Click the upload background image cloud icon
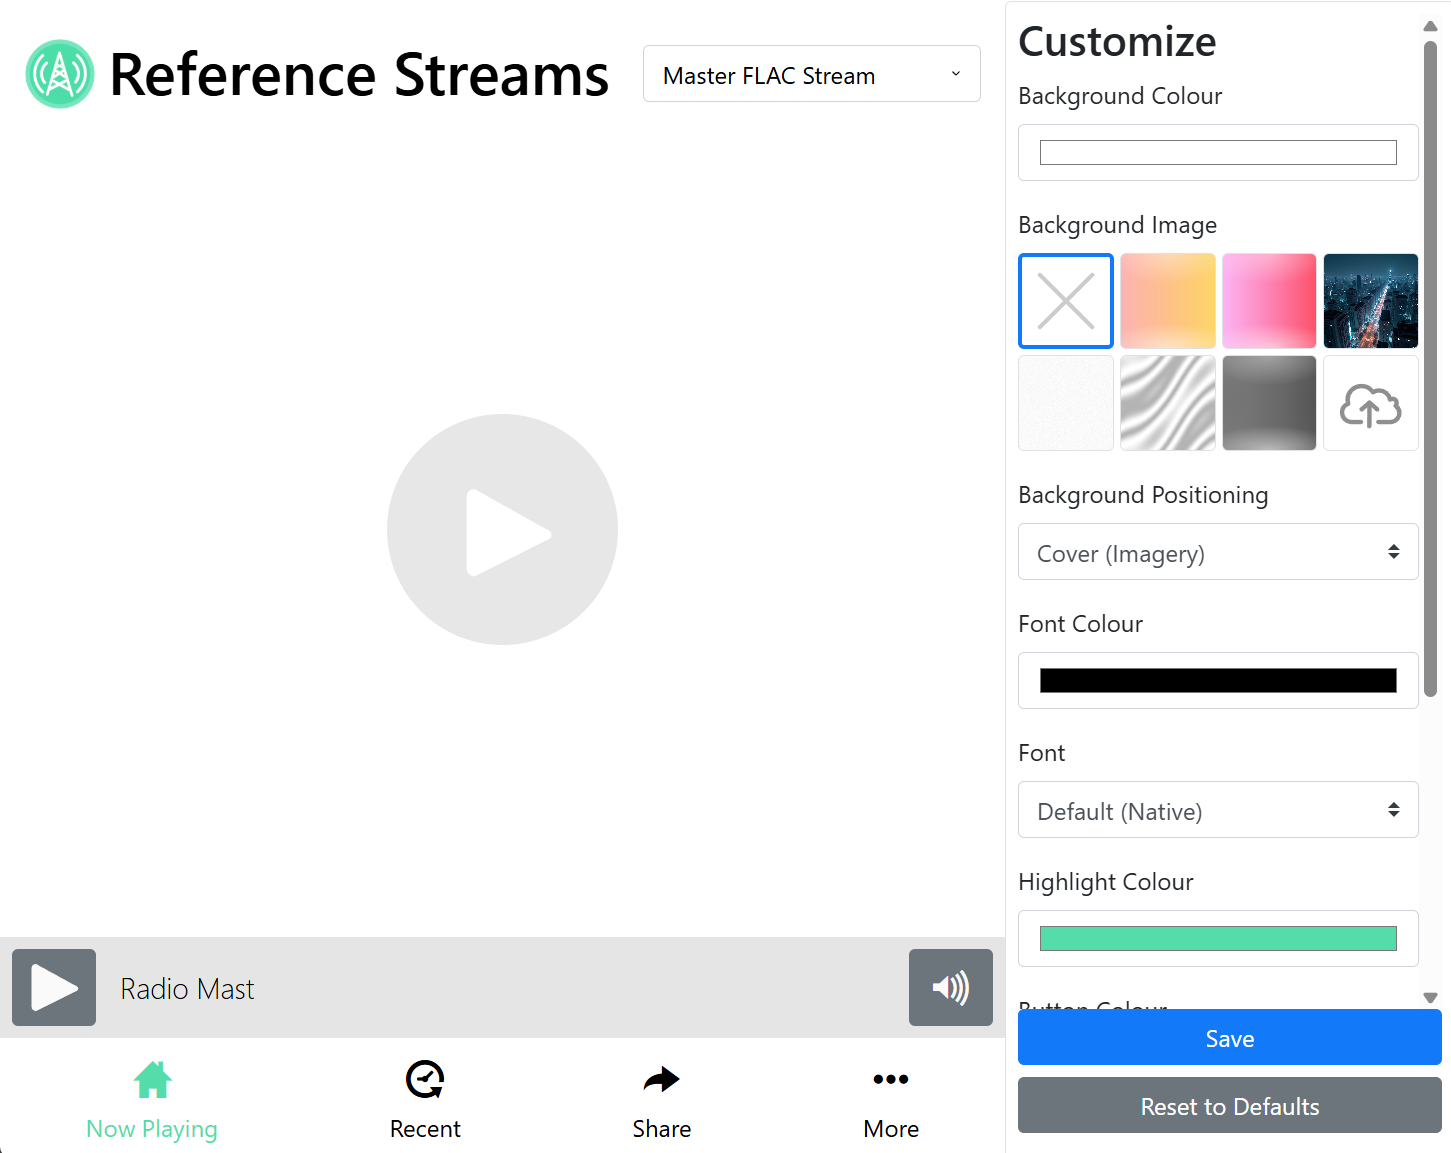This screenshot has width=1451, height=1153. pos(1370,403)
